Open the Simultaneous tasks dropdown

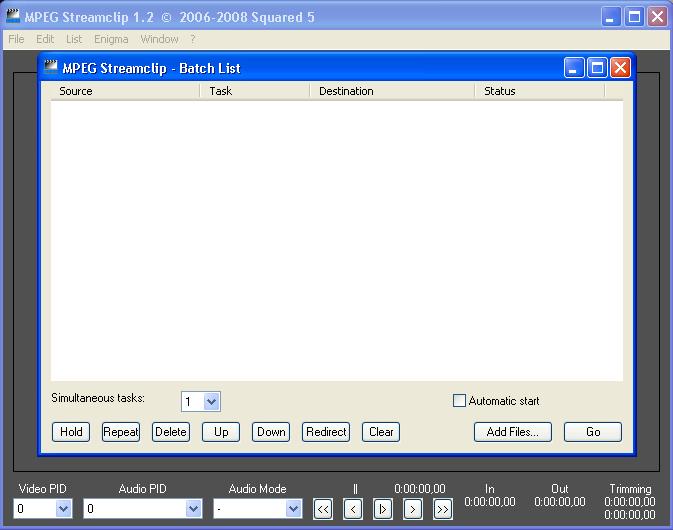[x=211, y=402]
